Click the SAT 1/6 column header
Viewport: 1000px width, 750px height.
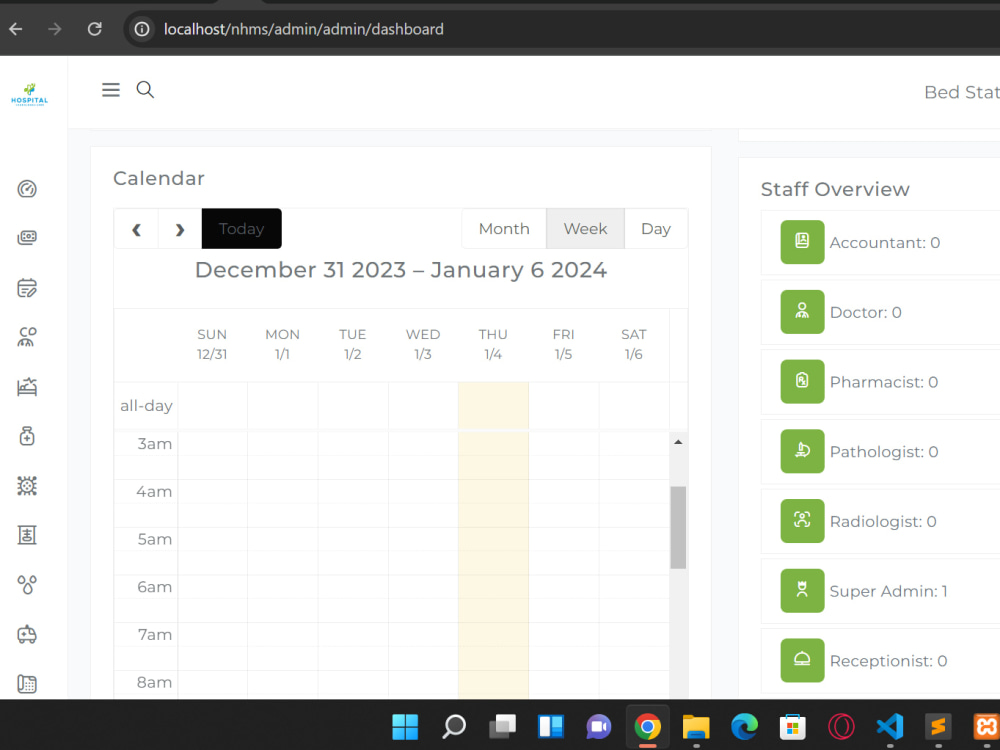(x=634, y=344)
